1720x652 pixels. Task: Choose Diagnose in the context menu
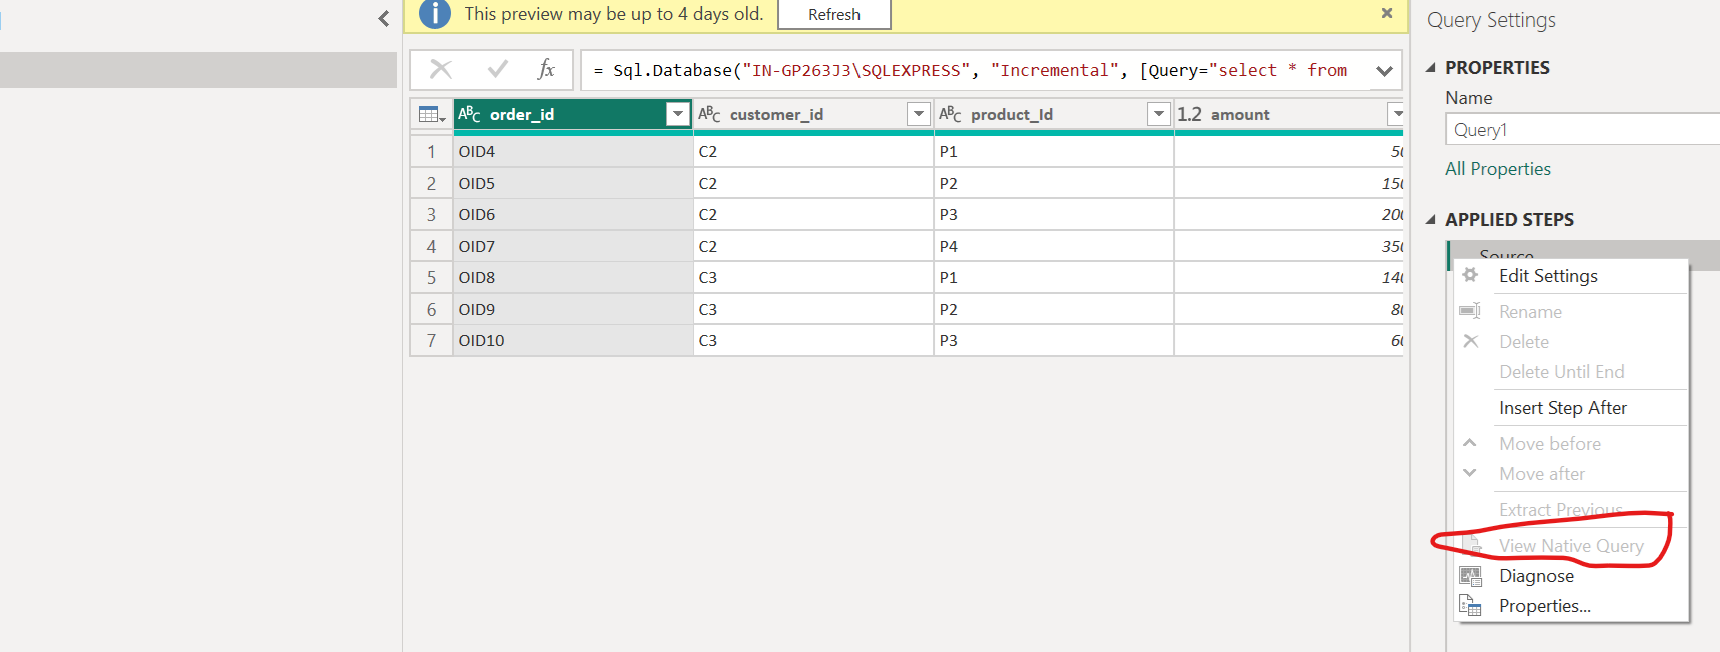[1536, 576]
